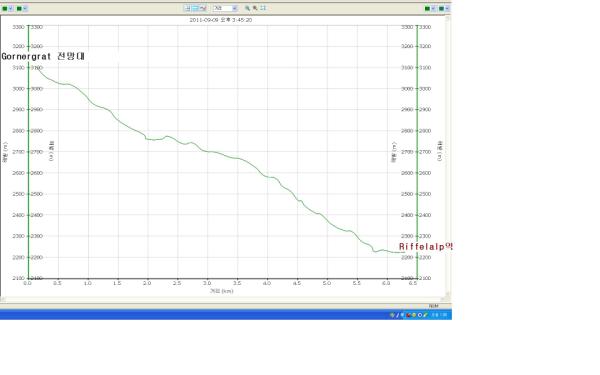Click the fit-to-window icon beside the magnifiers
Screen dimensions: 600x375
263,8
